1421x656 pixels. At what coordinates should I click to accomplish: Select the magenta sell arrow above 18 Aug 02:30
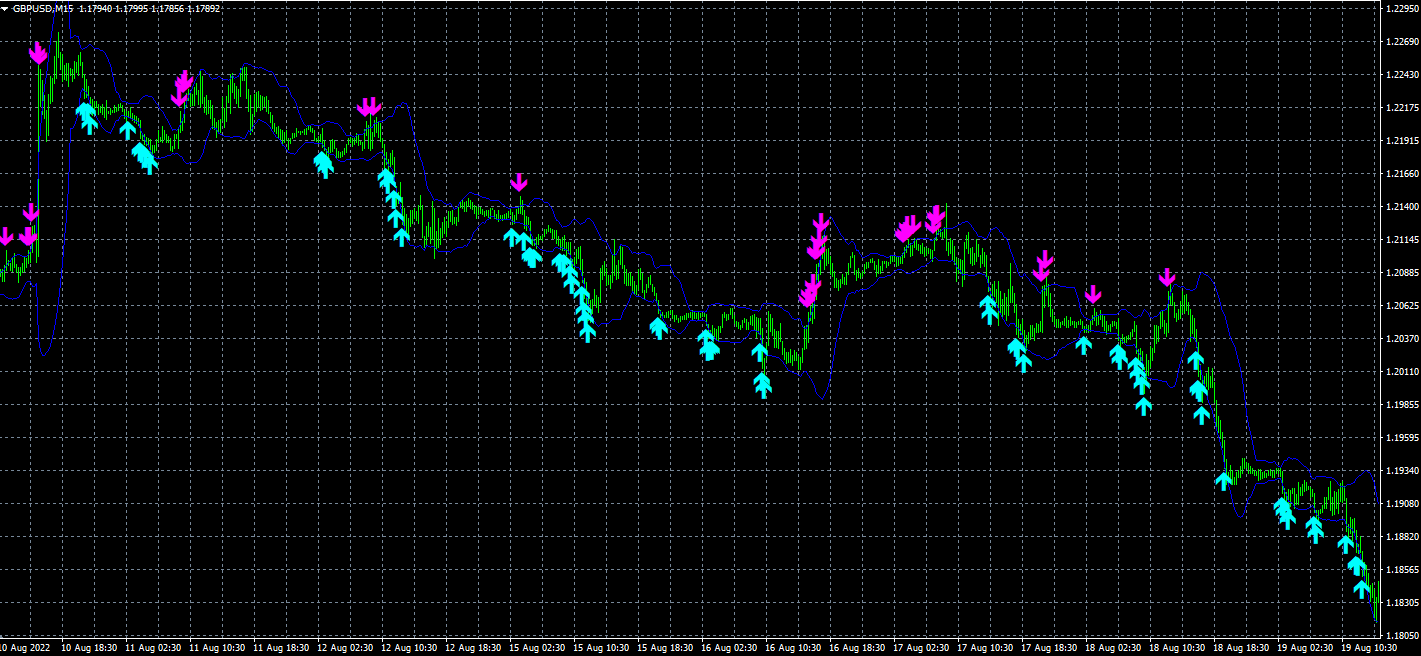[x=1093, y=294]
